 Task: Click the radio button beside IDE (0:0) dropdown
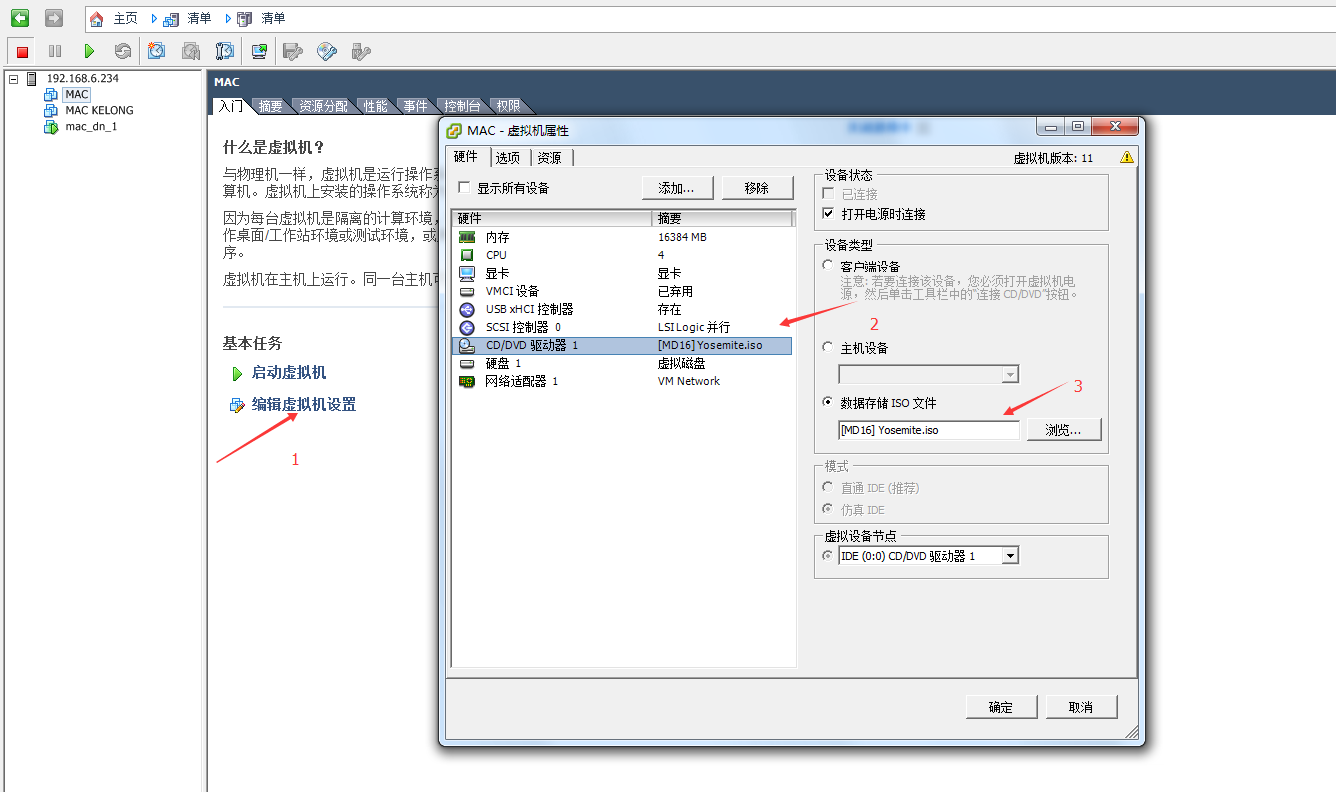(827, 555)
